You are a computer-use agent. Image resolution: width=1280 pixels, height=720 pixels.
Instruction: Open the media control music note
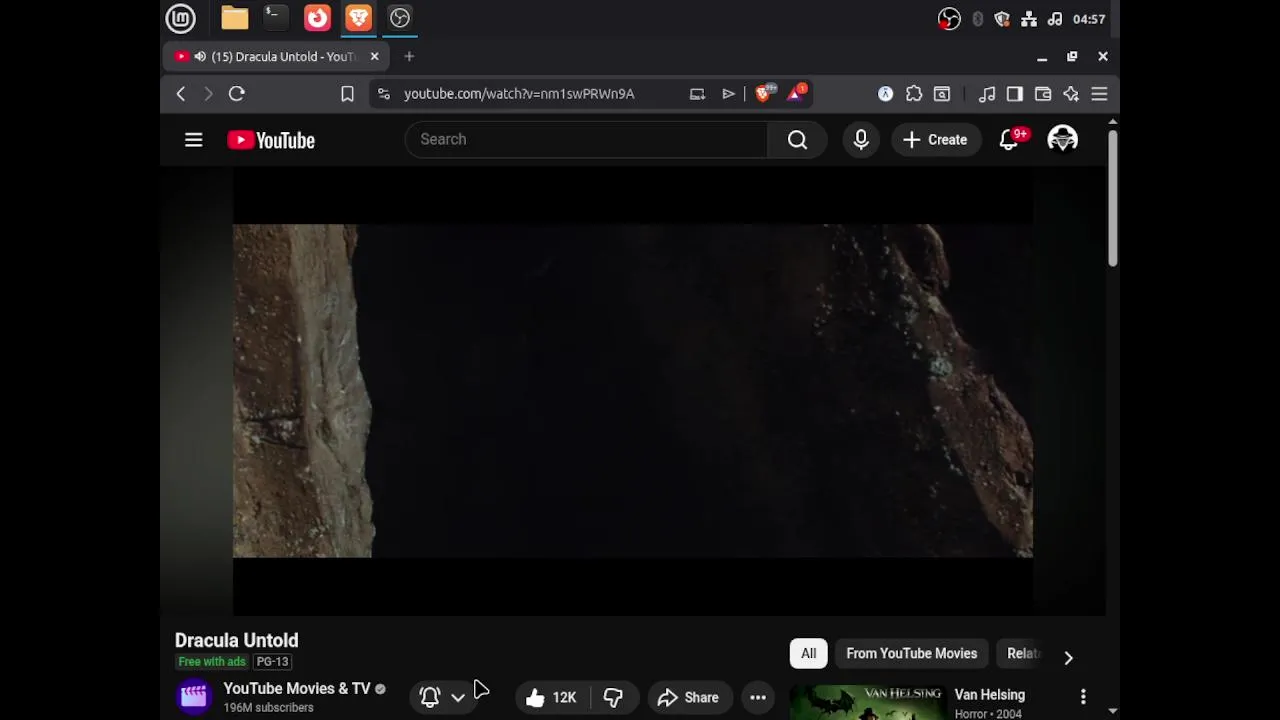pyautogui.click(x=987, y=94)
